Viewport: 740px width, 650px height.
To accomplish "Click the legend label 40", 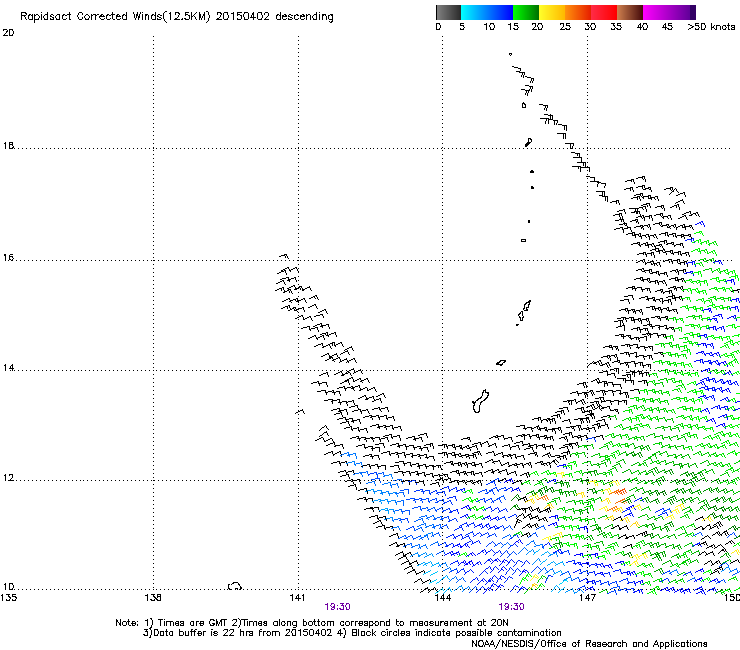I will pos(642,27).
